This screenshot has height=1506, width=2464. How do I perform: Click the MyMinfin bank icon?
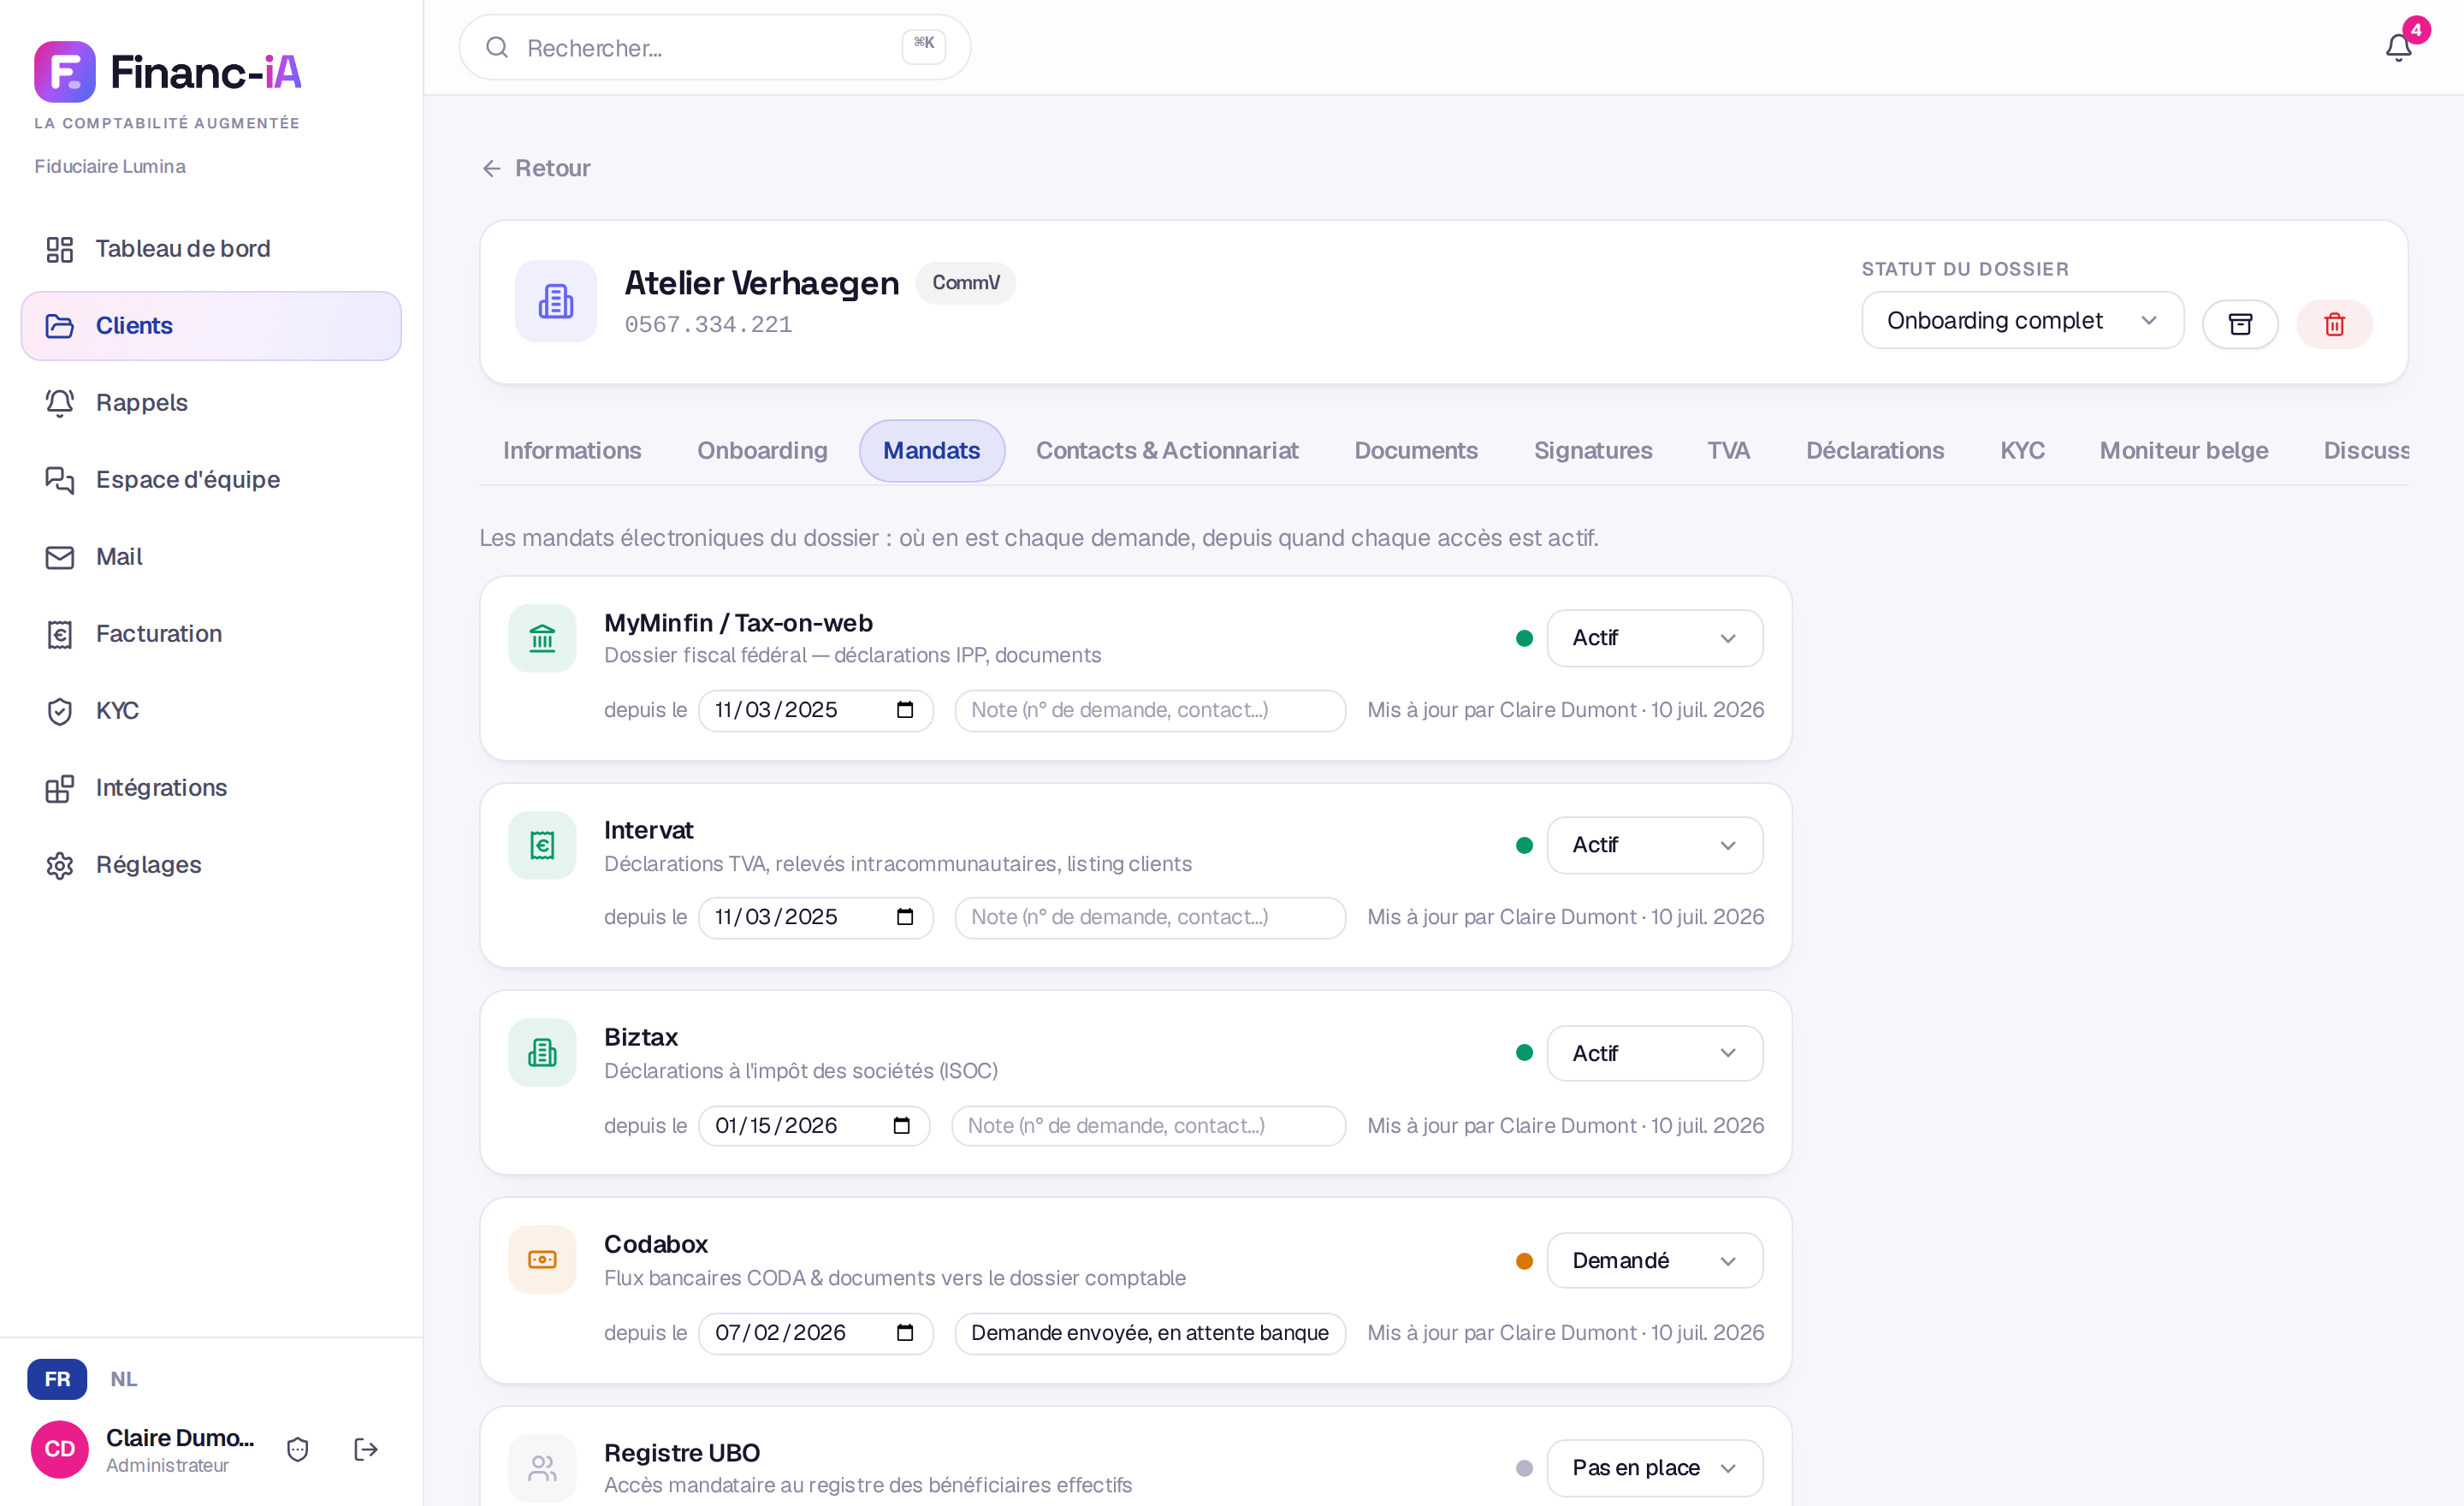pyautogui.click(x=542, y=638)
